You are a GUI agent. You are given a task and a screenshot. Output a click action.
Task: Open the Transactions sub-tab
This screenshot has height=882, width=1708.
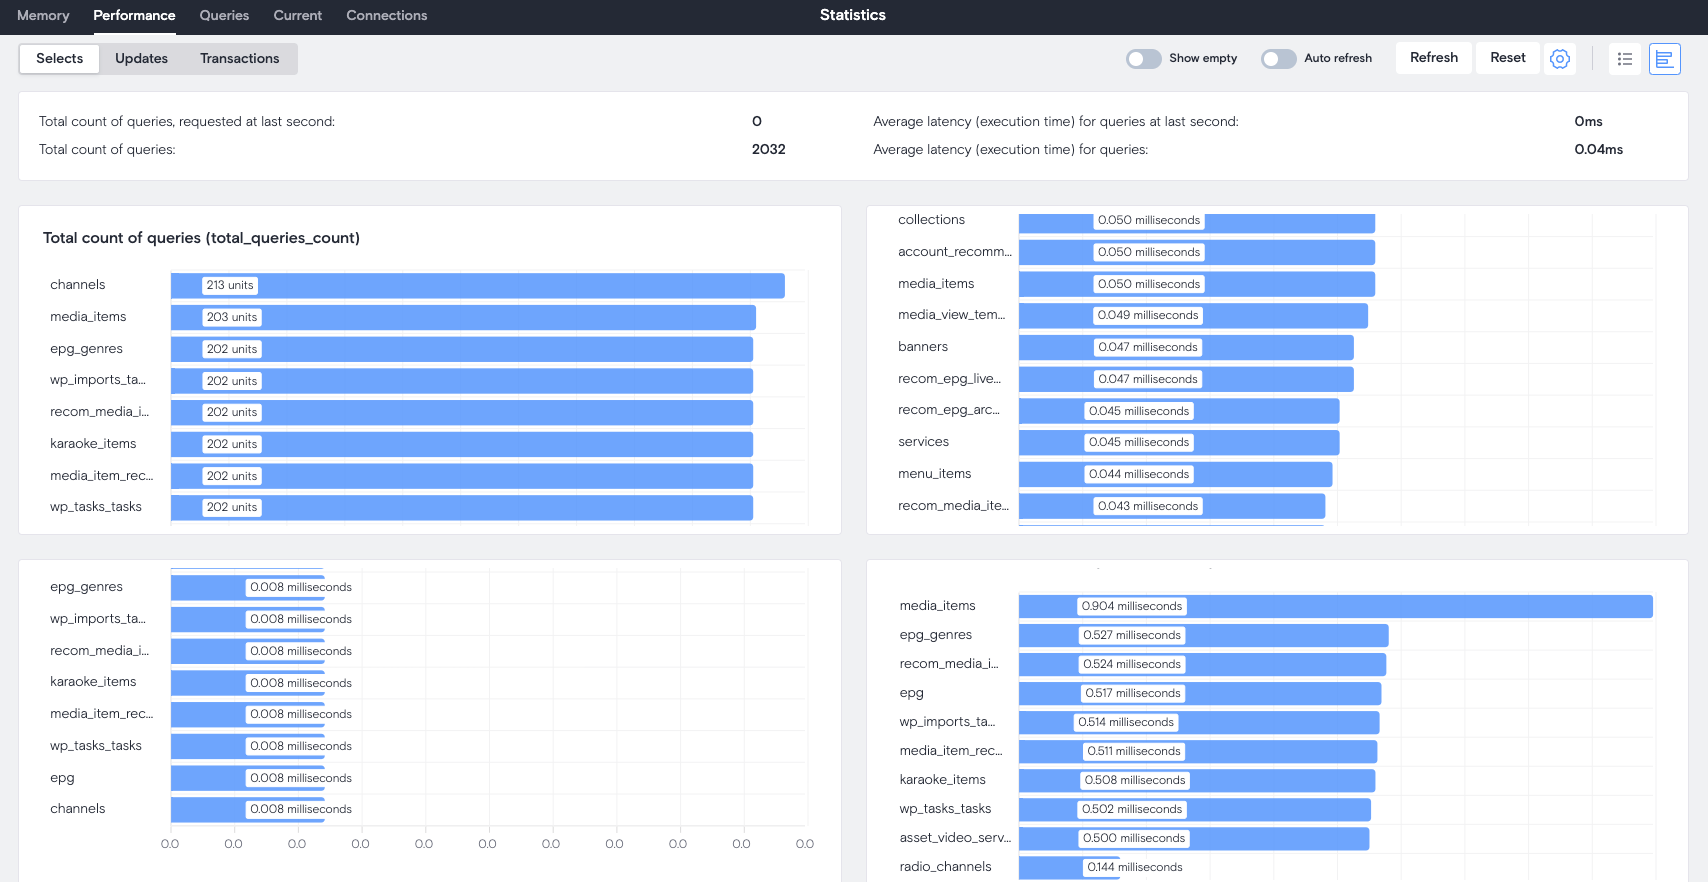click(x=239, y=59)
